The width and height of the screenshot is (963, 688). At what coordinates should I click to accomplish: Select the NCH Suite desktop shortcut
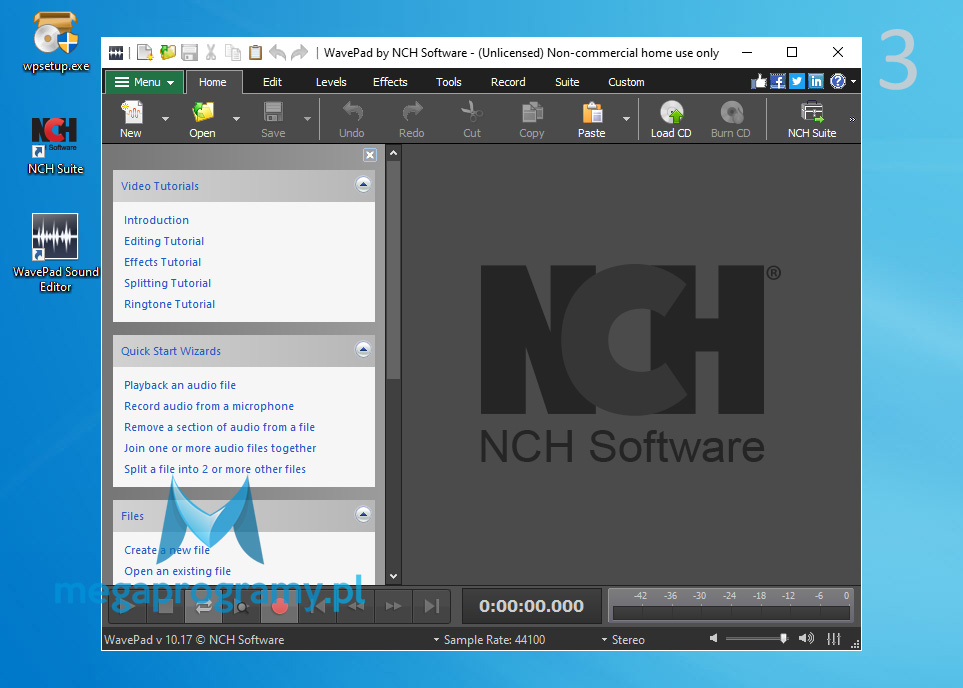pos(55,146)
